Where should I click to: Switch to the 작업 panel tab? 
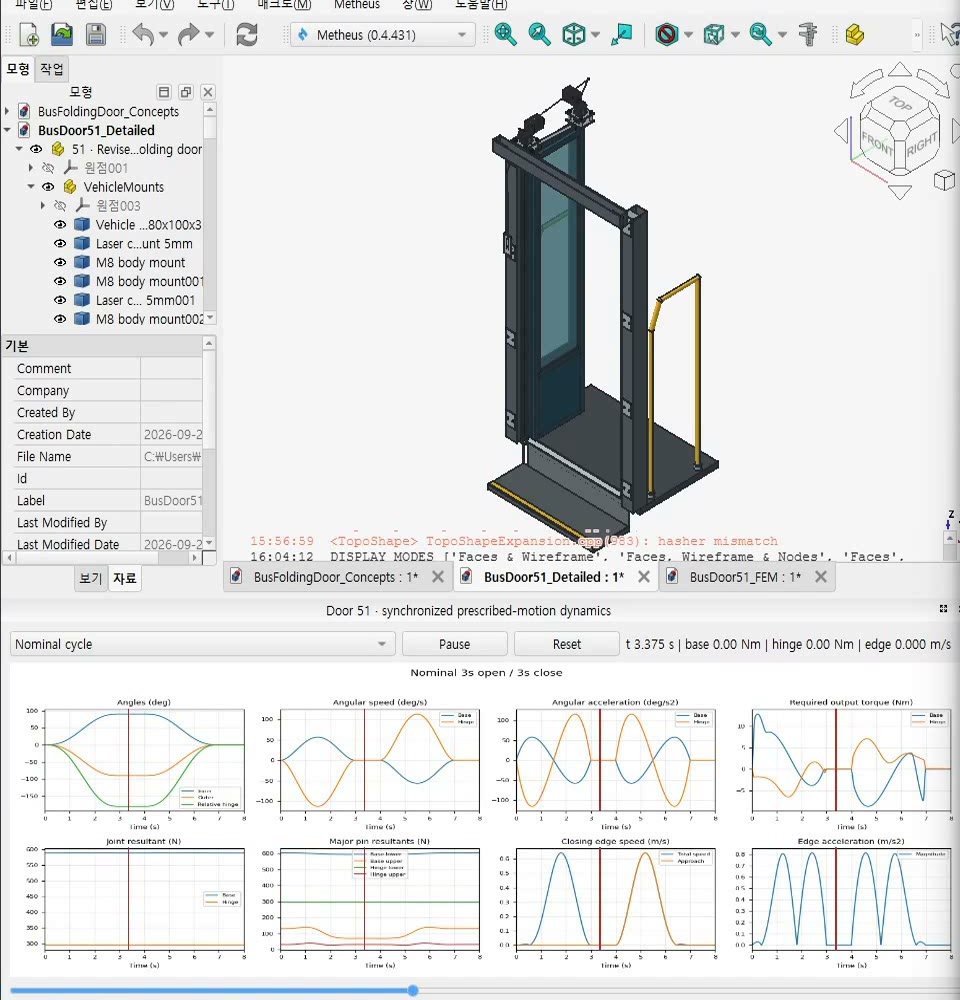click(x=51, y=68)
